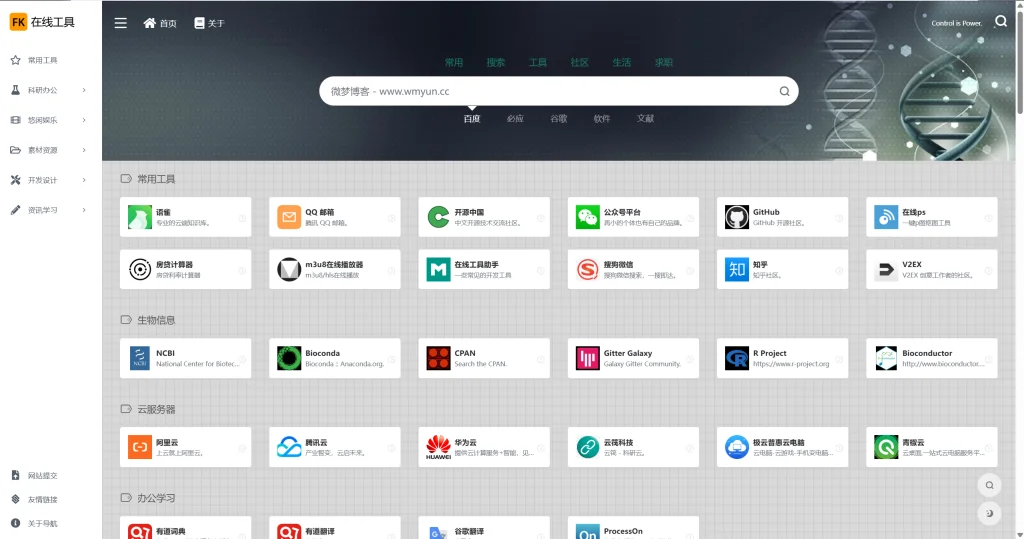The height and width of the screenshot is (539, 1024).
Task: Click the 生物信息 section heading
Action: pos(156,320)
